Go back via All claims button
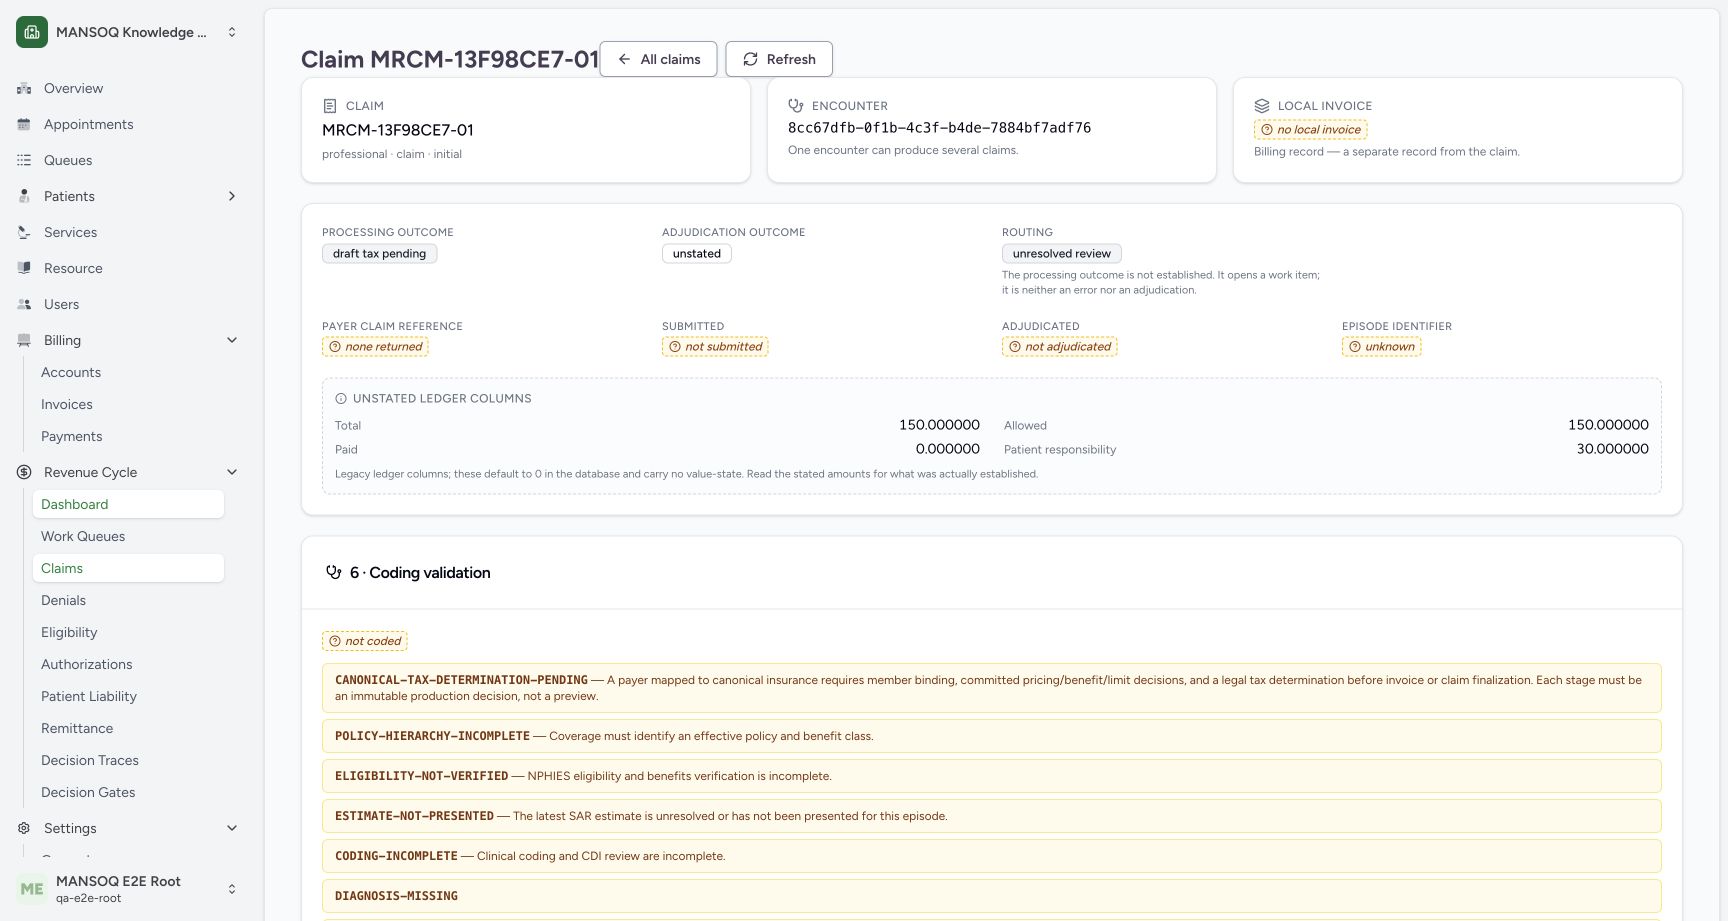 (x=658, y=59)
